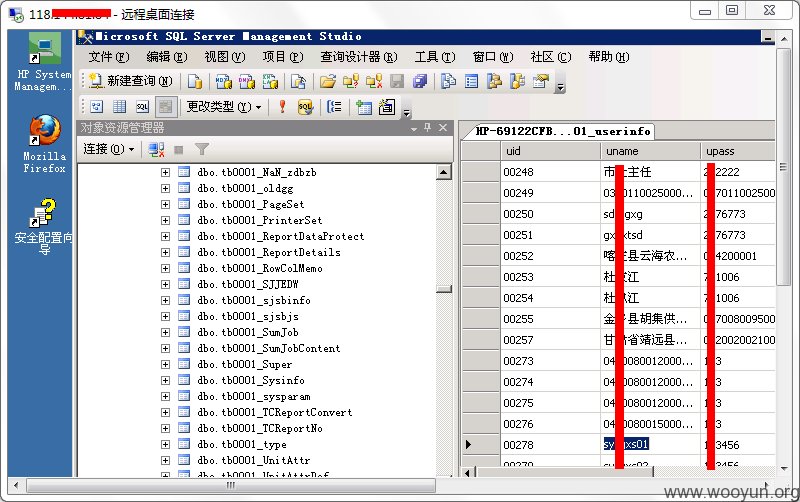The image size is (800, 502).
Task: Open 安全配置向导 desktop shortcut
Action: pyautogui.click(x=44, y=227)
